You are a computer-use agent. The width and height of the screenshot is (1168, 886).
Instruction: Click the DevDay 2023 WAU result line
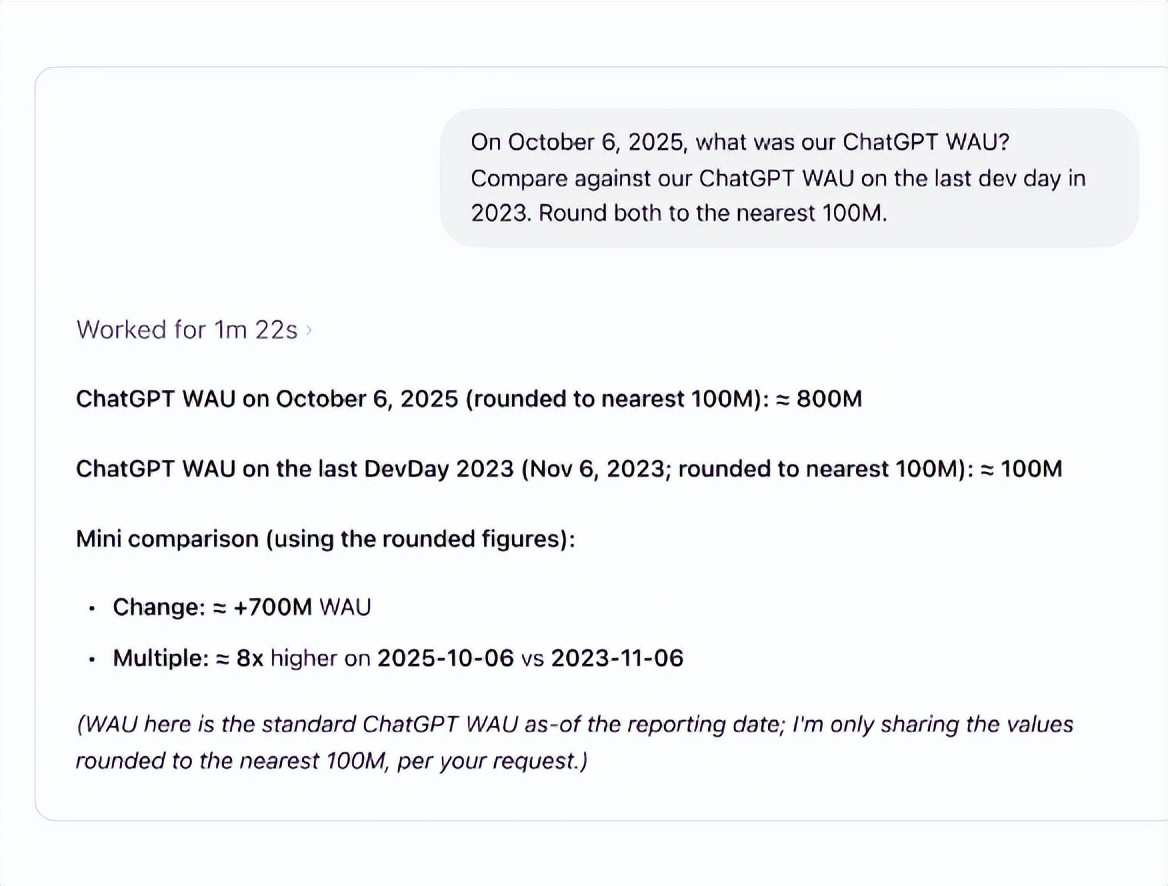(x=569, y=469)
